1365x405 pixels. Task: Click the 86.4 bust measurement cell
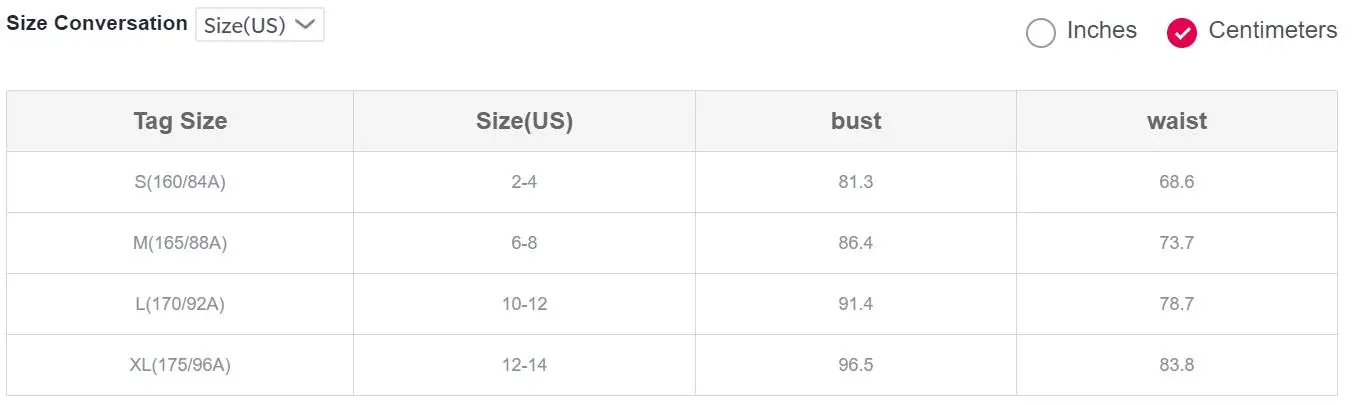856,243
